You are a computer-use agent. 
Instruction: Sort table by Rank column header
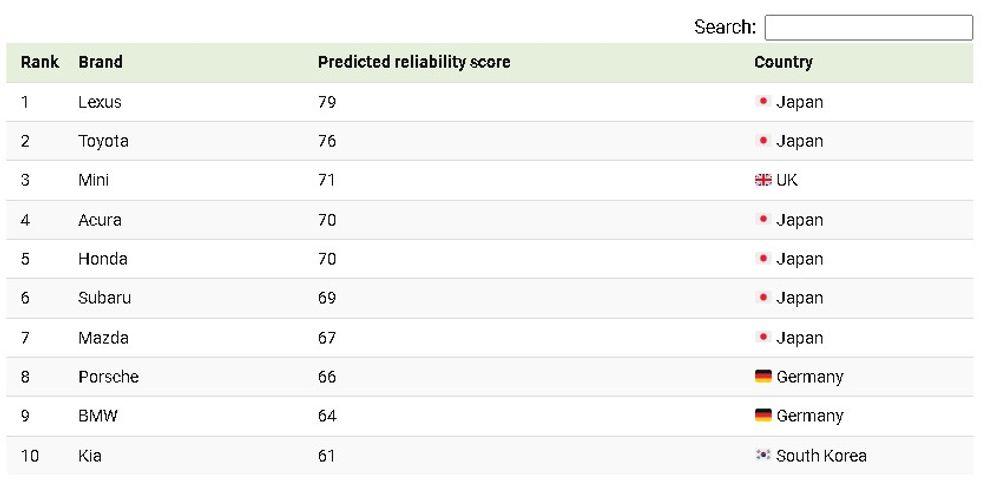coord(40,62)
